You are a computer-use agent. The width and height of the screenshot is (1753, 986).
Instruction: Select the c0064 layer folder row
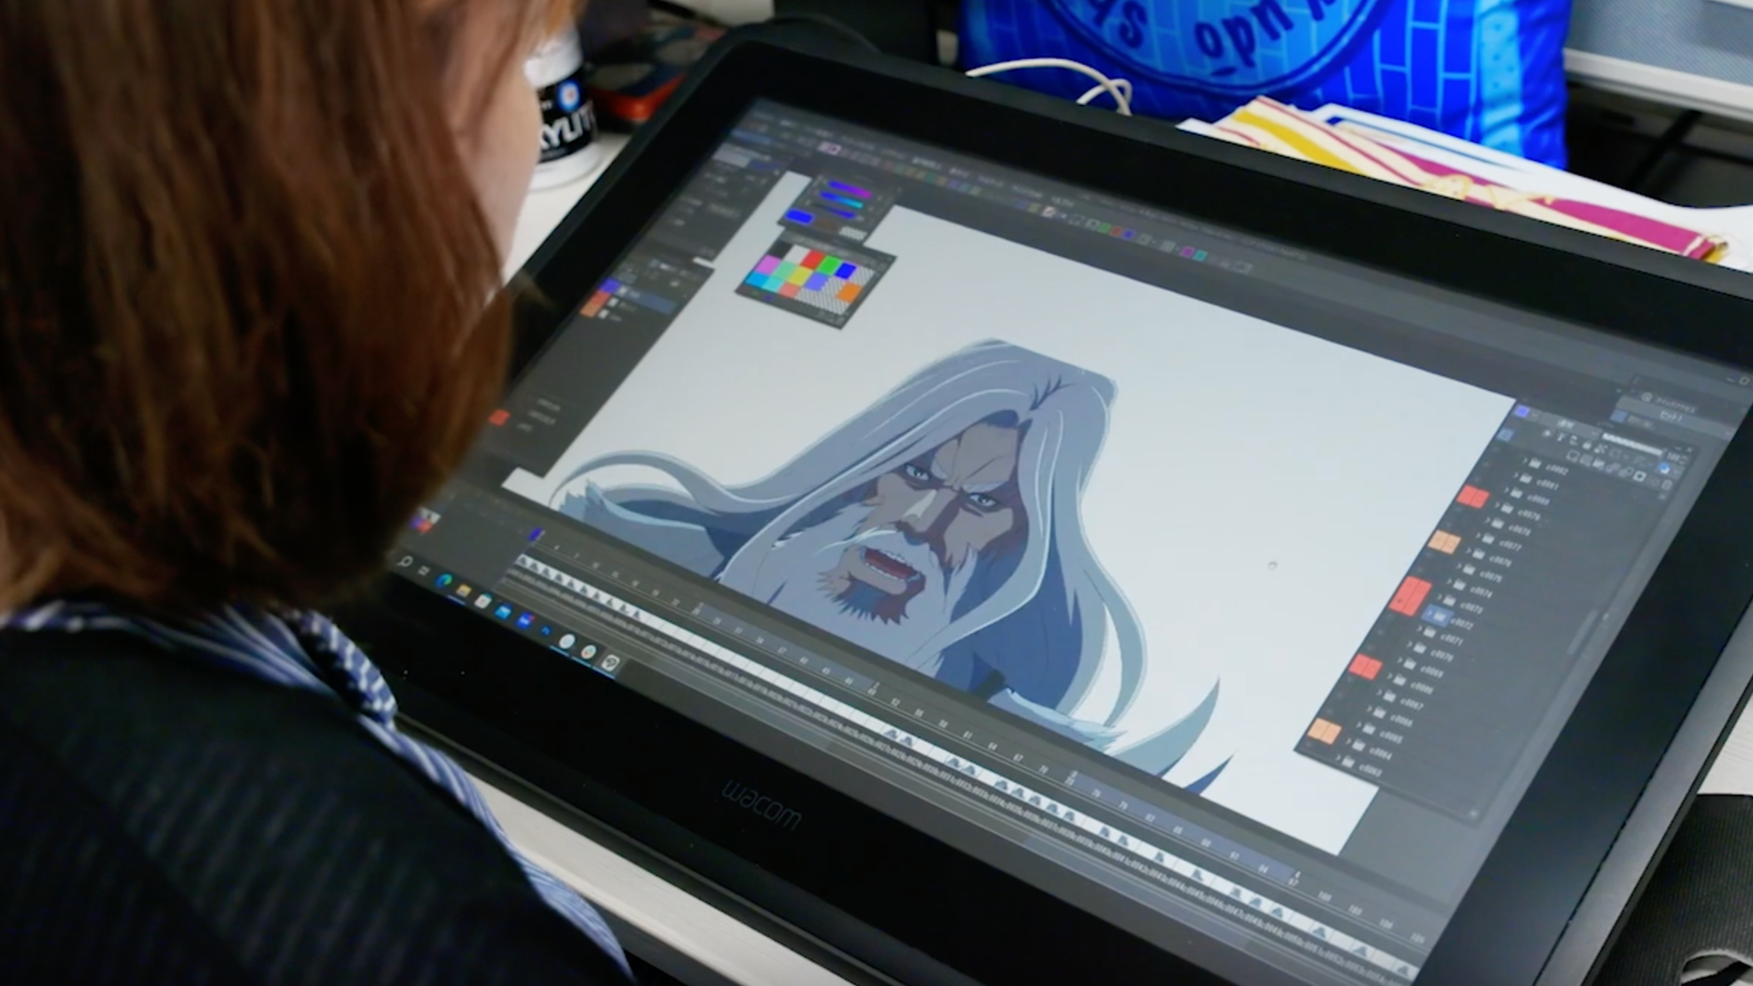coord(1370,751)
